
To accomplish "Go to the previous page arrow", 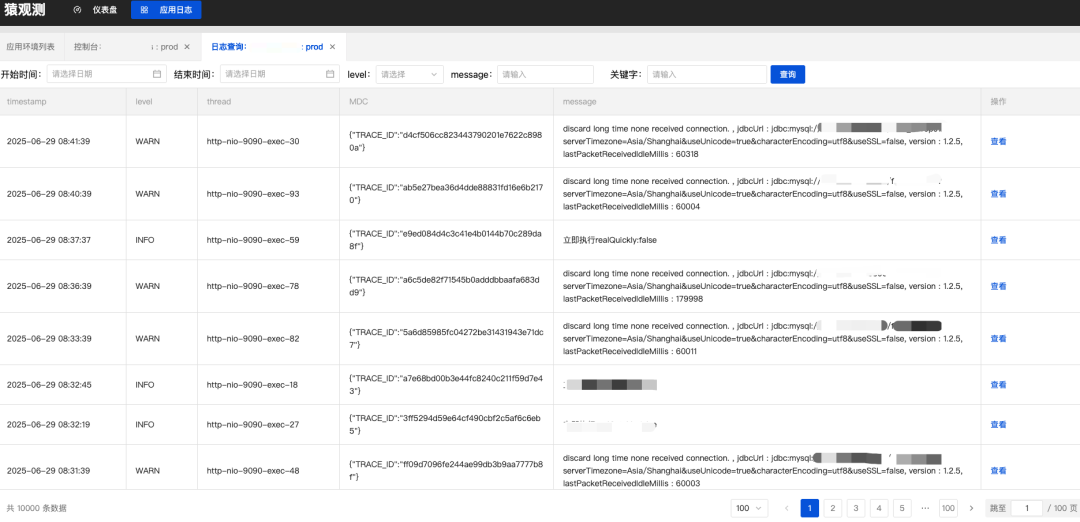I will pyautogui.click(x=787, y=508).
